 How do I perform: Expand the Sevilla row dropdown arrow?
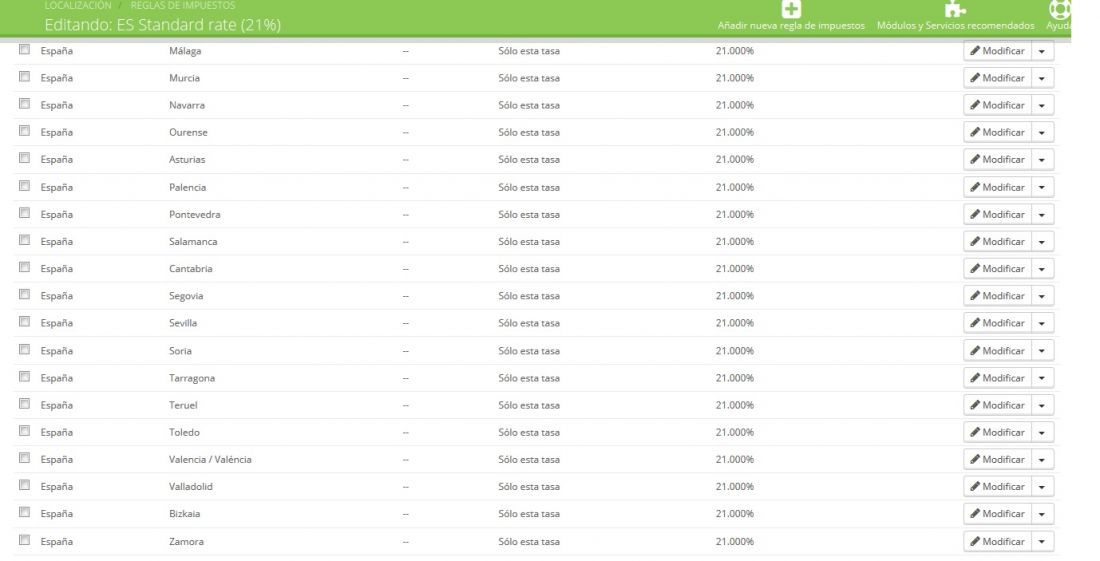coord(1042,323)
